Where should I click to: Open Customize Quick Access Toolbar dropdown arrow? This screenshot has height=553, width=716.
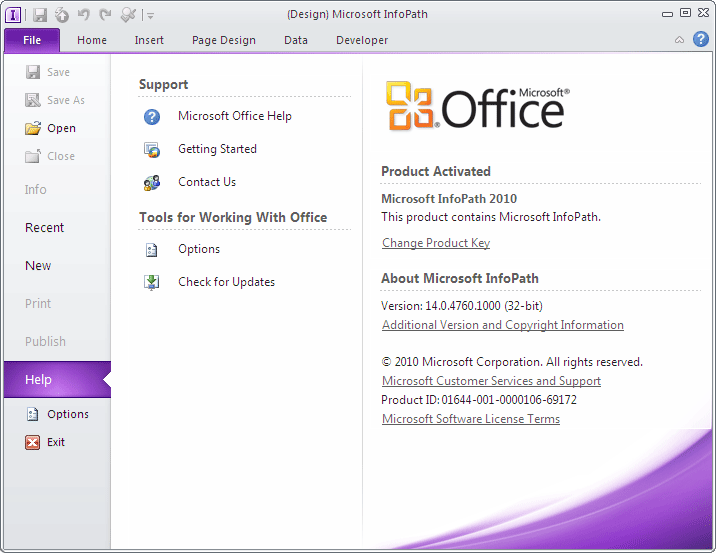[x=150, y=16]
